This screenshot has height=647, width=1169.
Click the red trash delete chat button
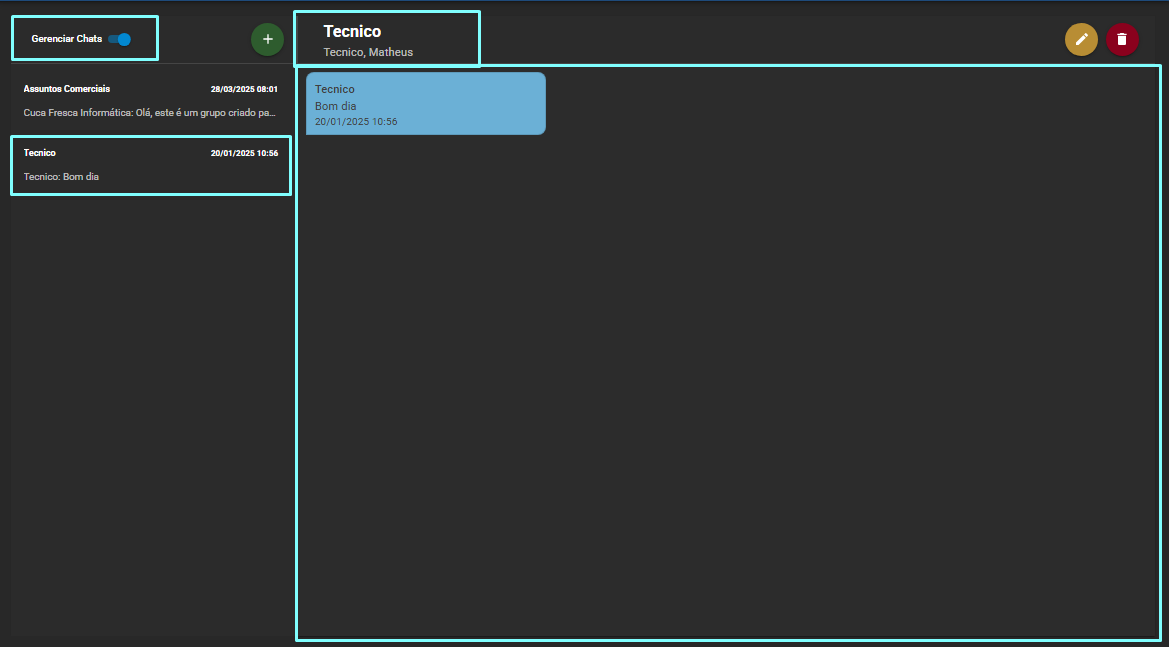click(x=1122, y=40)
